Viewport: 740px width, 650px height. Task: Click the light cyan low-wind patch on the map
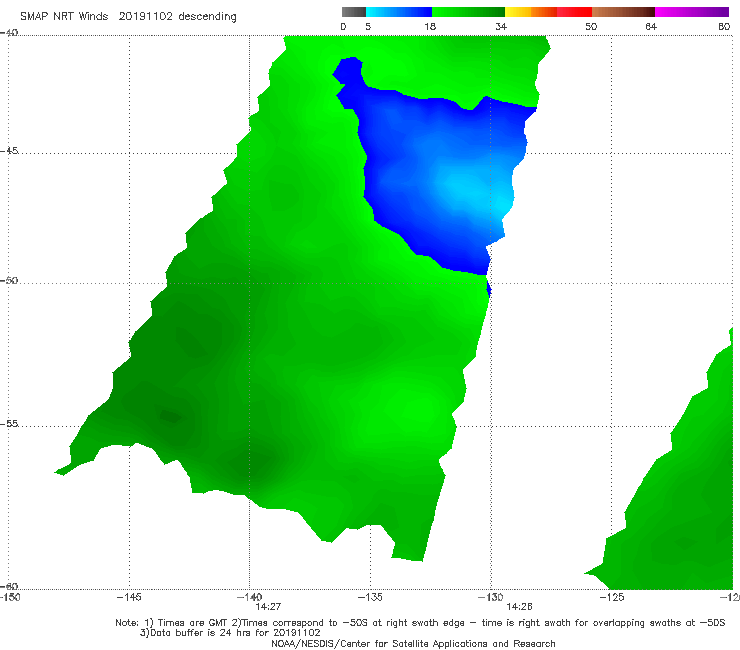tap(477, 191)
